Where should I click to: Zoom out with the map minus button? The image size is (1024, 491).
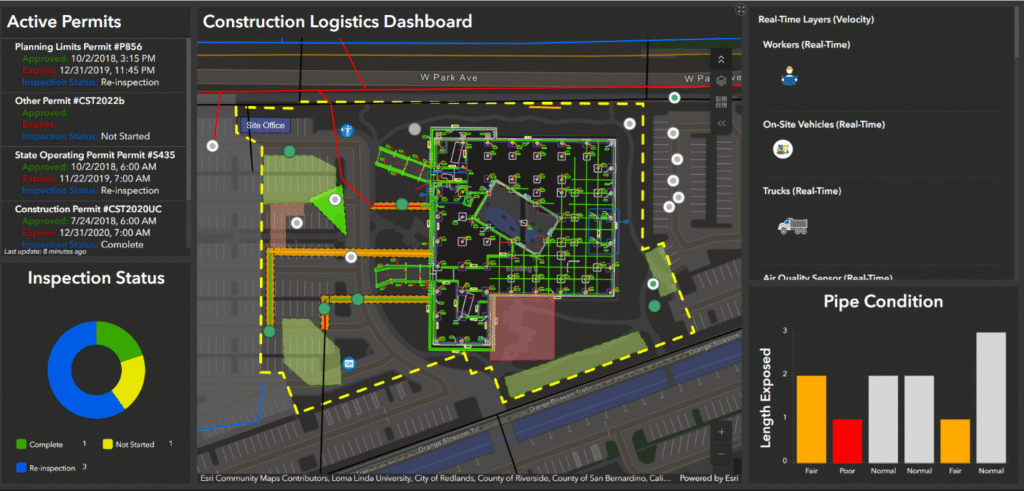(722, 453)
